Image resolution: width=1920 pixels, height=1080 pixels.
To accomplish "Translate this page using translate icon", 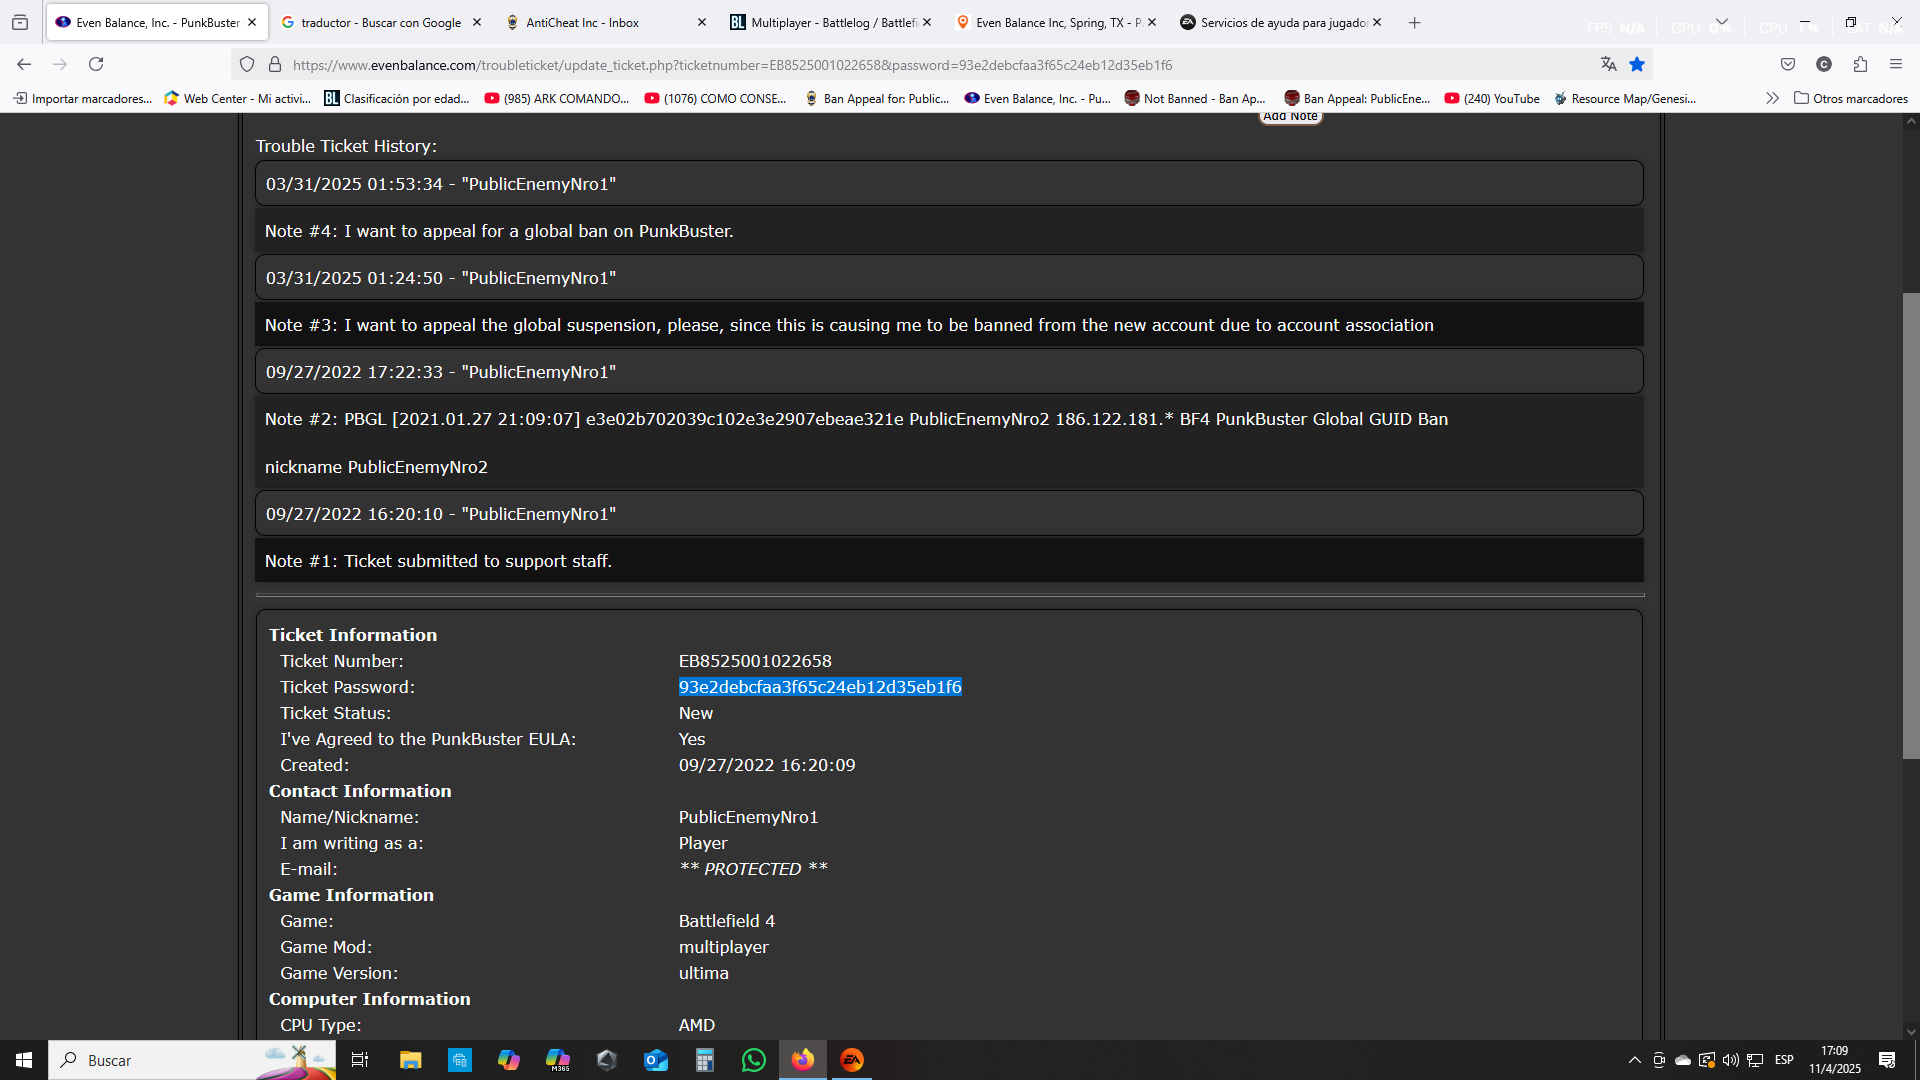I will [1608, 64].
